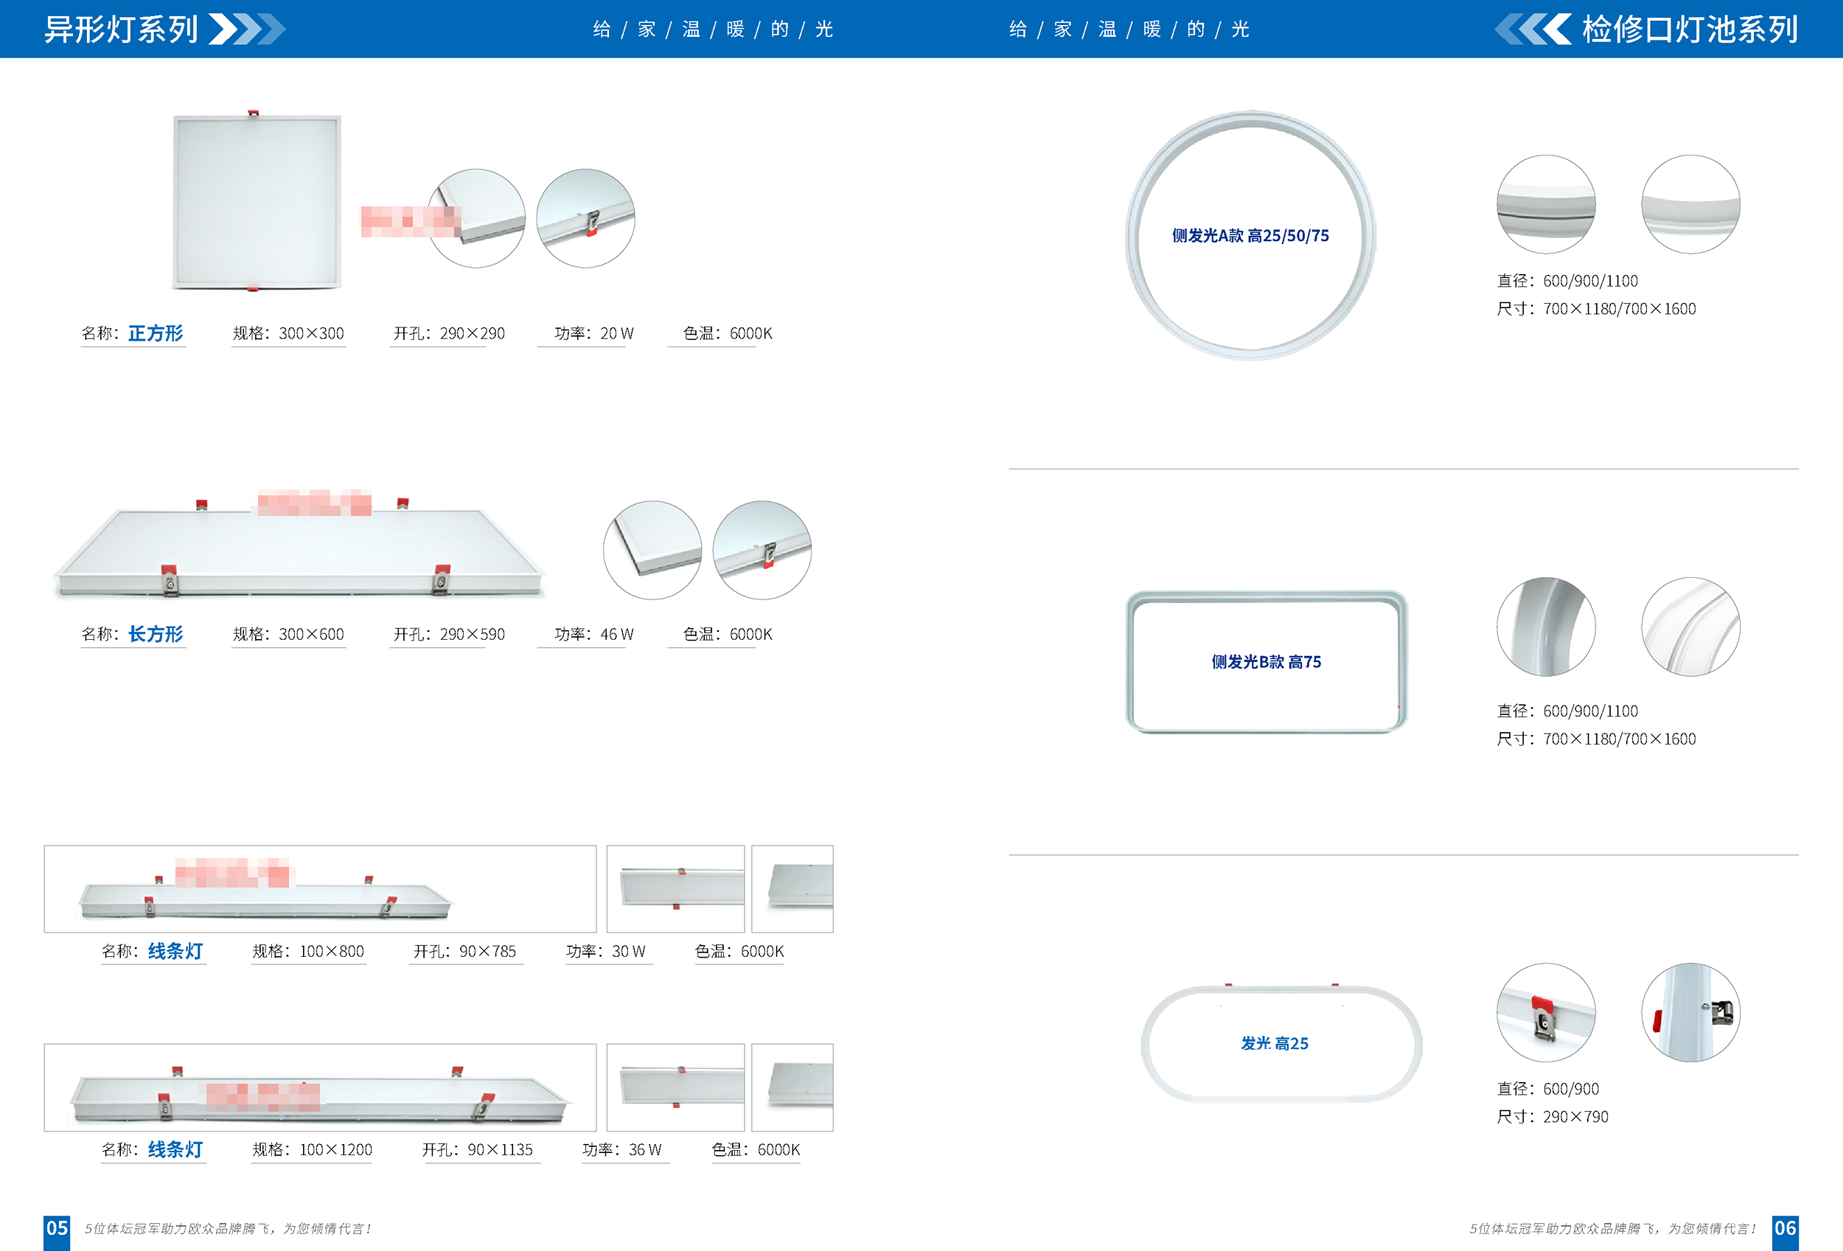Select the square panel light product image

pos(257,201)
